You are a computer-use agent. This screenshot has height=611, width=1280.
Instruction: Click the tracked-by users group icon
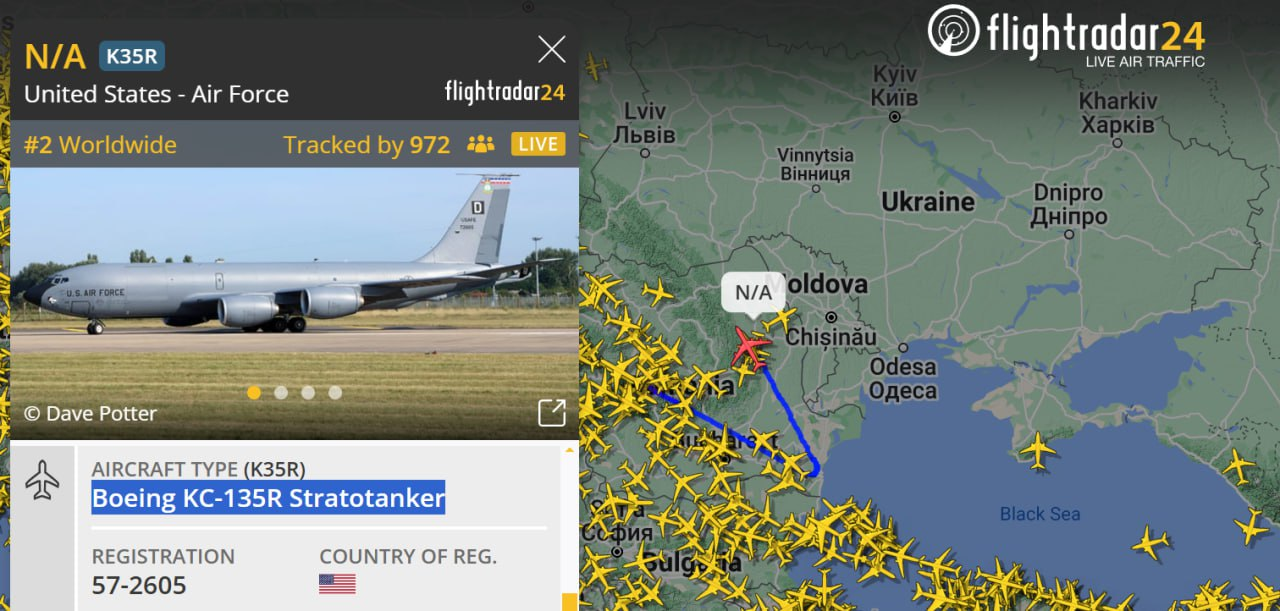[x=481, y=144]
